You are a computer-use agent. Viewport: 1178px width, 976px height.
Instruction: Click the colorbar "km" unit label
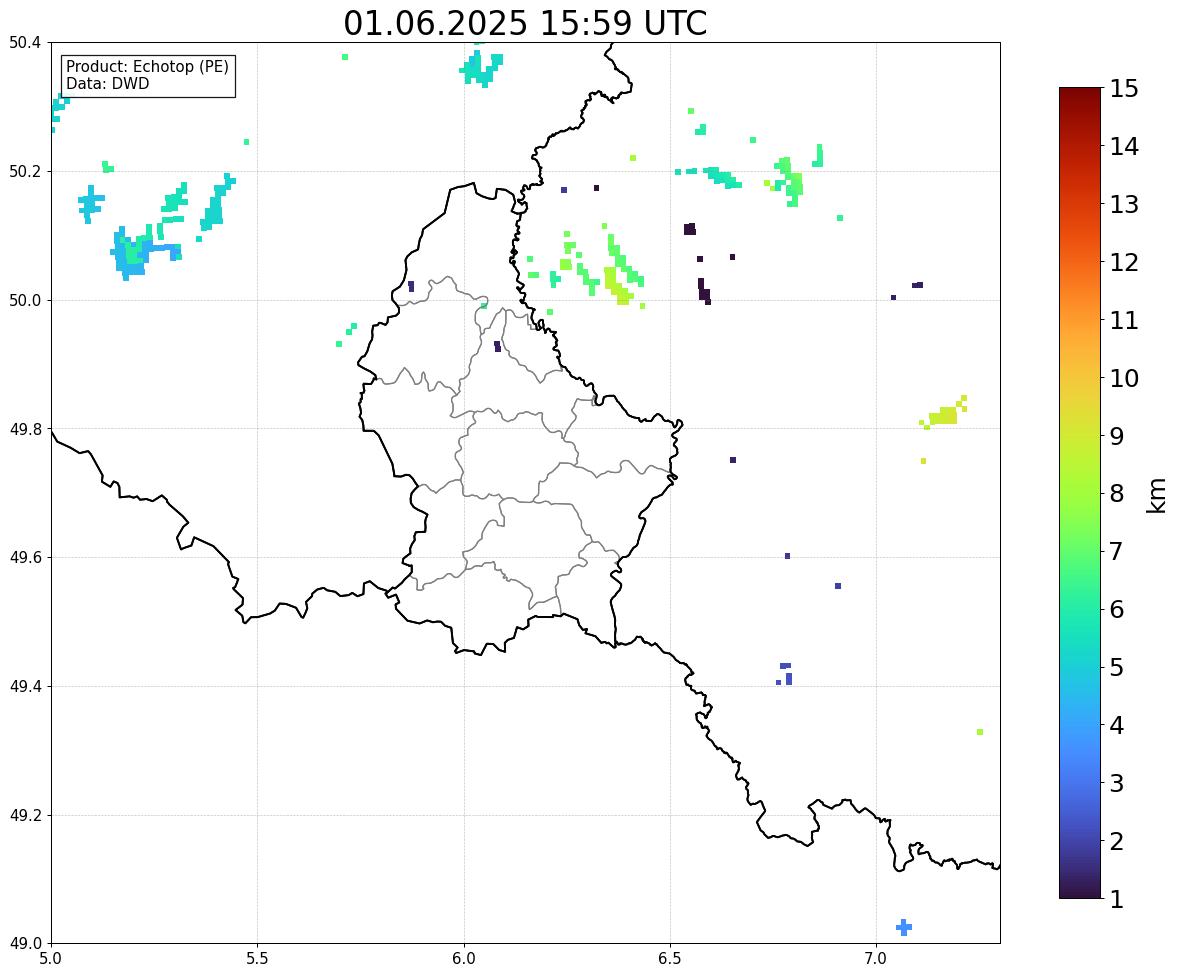click(1156, 495)
